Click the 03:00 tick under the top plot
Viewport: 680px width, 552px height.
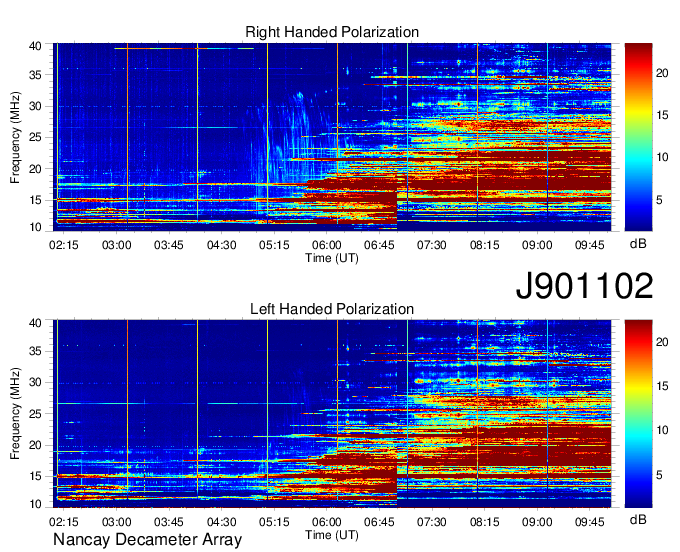116,245
